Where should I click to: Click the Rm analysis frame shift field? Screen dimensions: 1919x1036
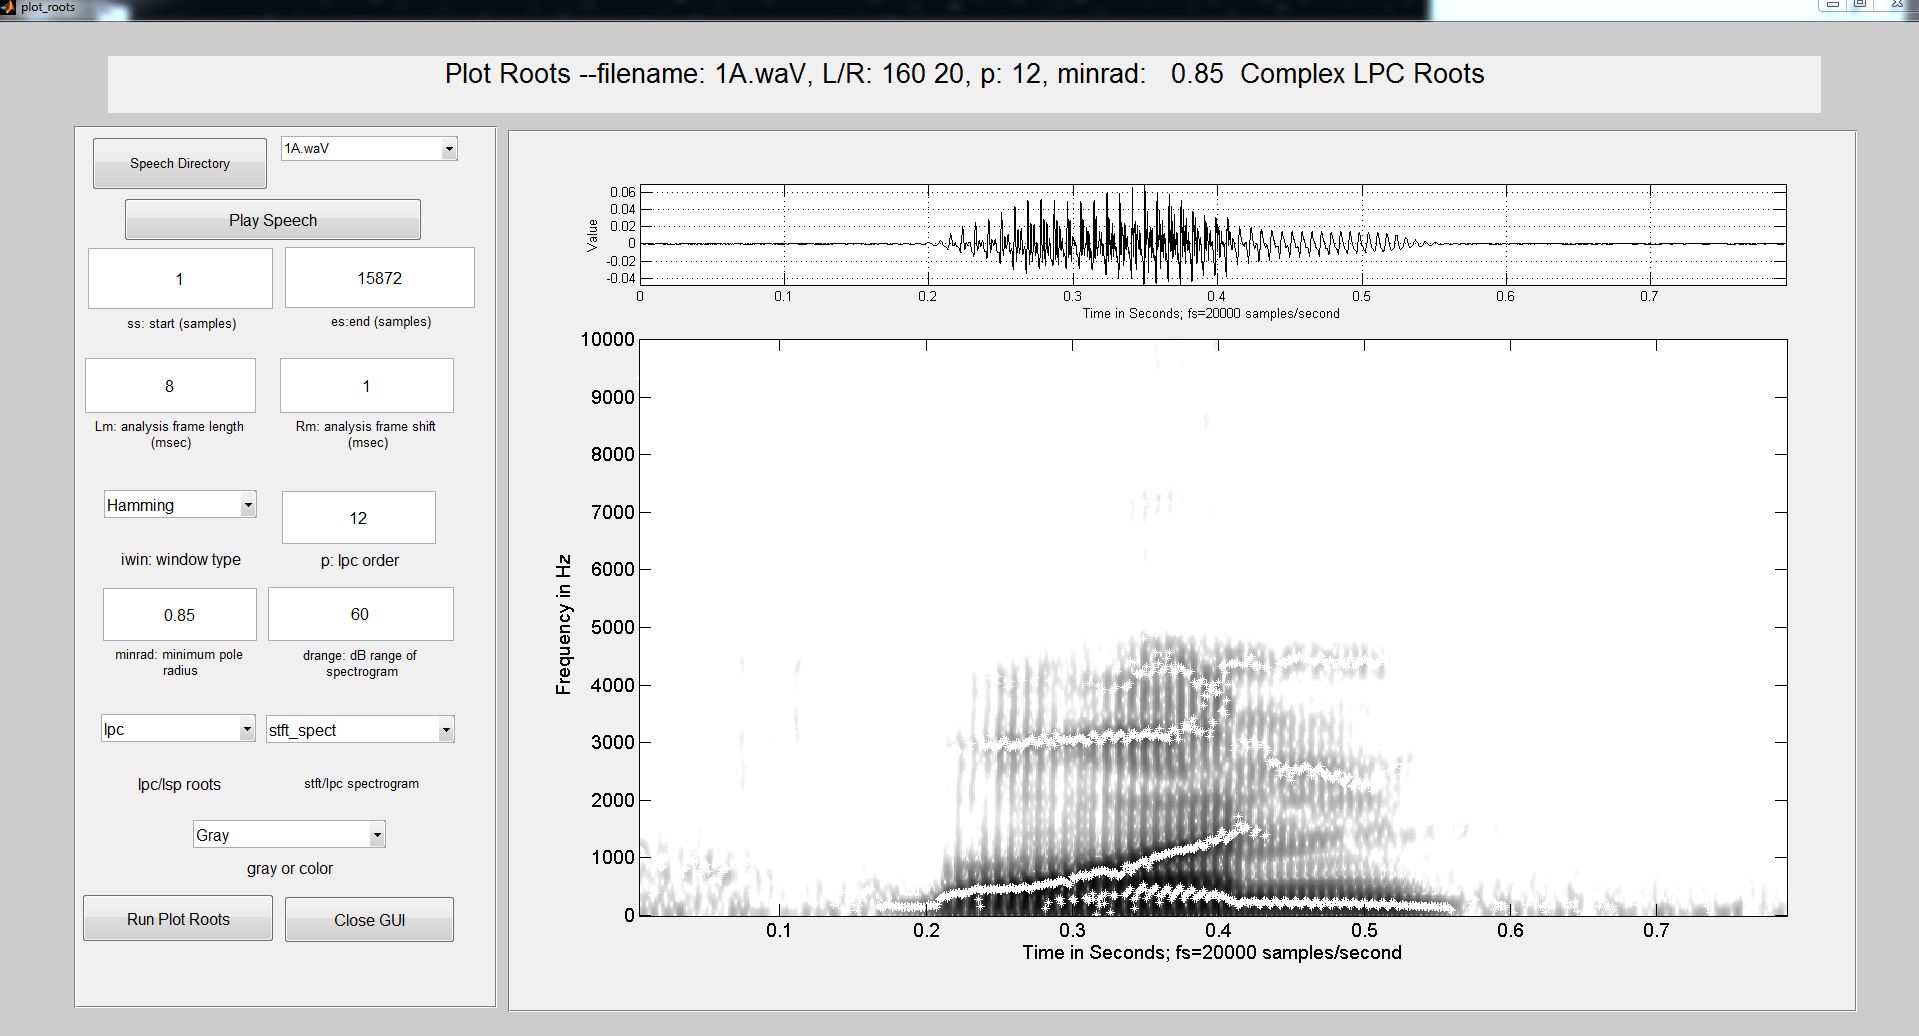pyautogui.click(x=367, y=386)
